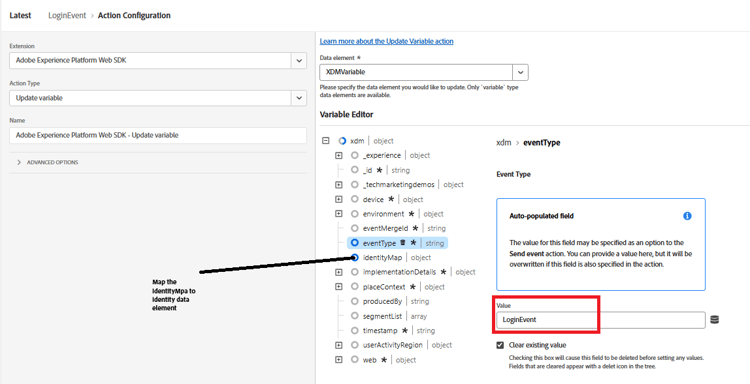Collapse the xdm root node
The image size is (750, 384).
pos(326,141)
